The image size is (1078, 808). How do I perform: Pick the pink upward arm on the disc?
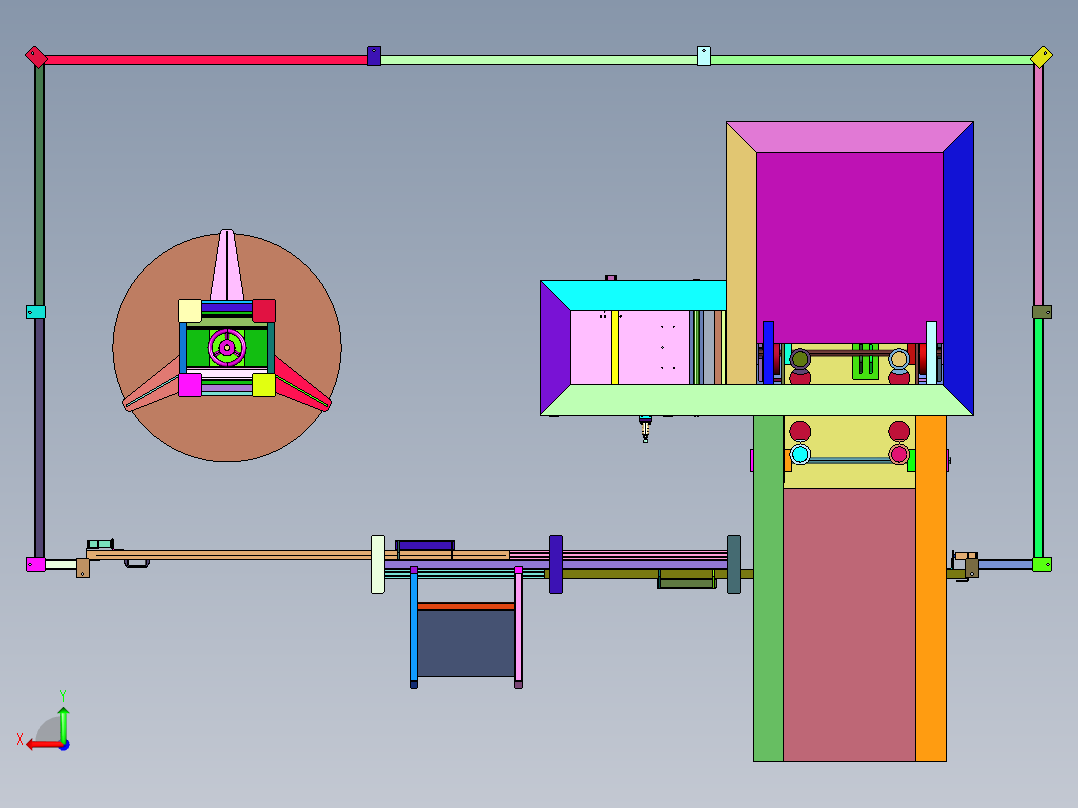click(x=227, y=265)
